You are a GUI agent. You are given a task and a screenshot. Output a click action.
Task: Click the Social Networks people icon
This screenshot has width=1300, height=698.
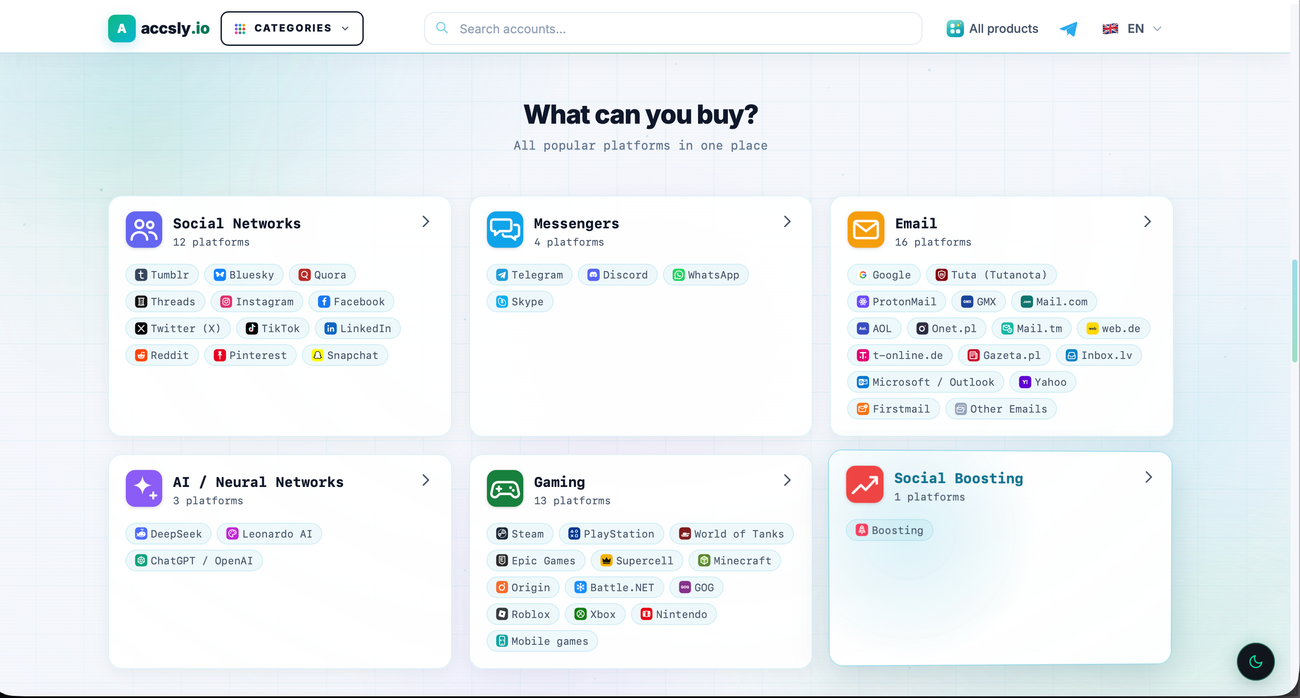(x=144, y=230)
